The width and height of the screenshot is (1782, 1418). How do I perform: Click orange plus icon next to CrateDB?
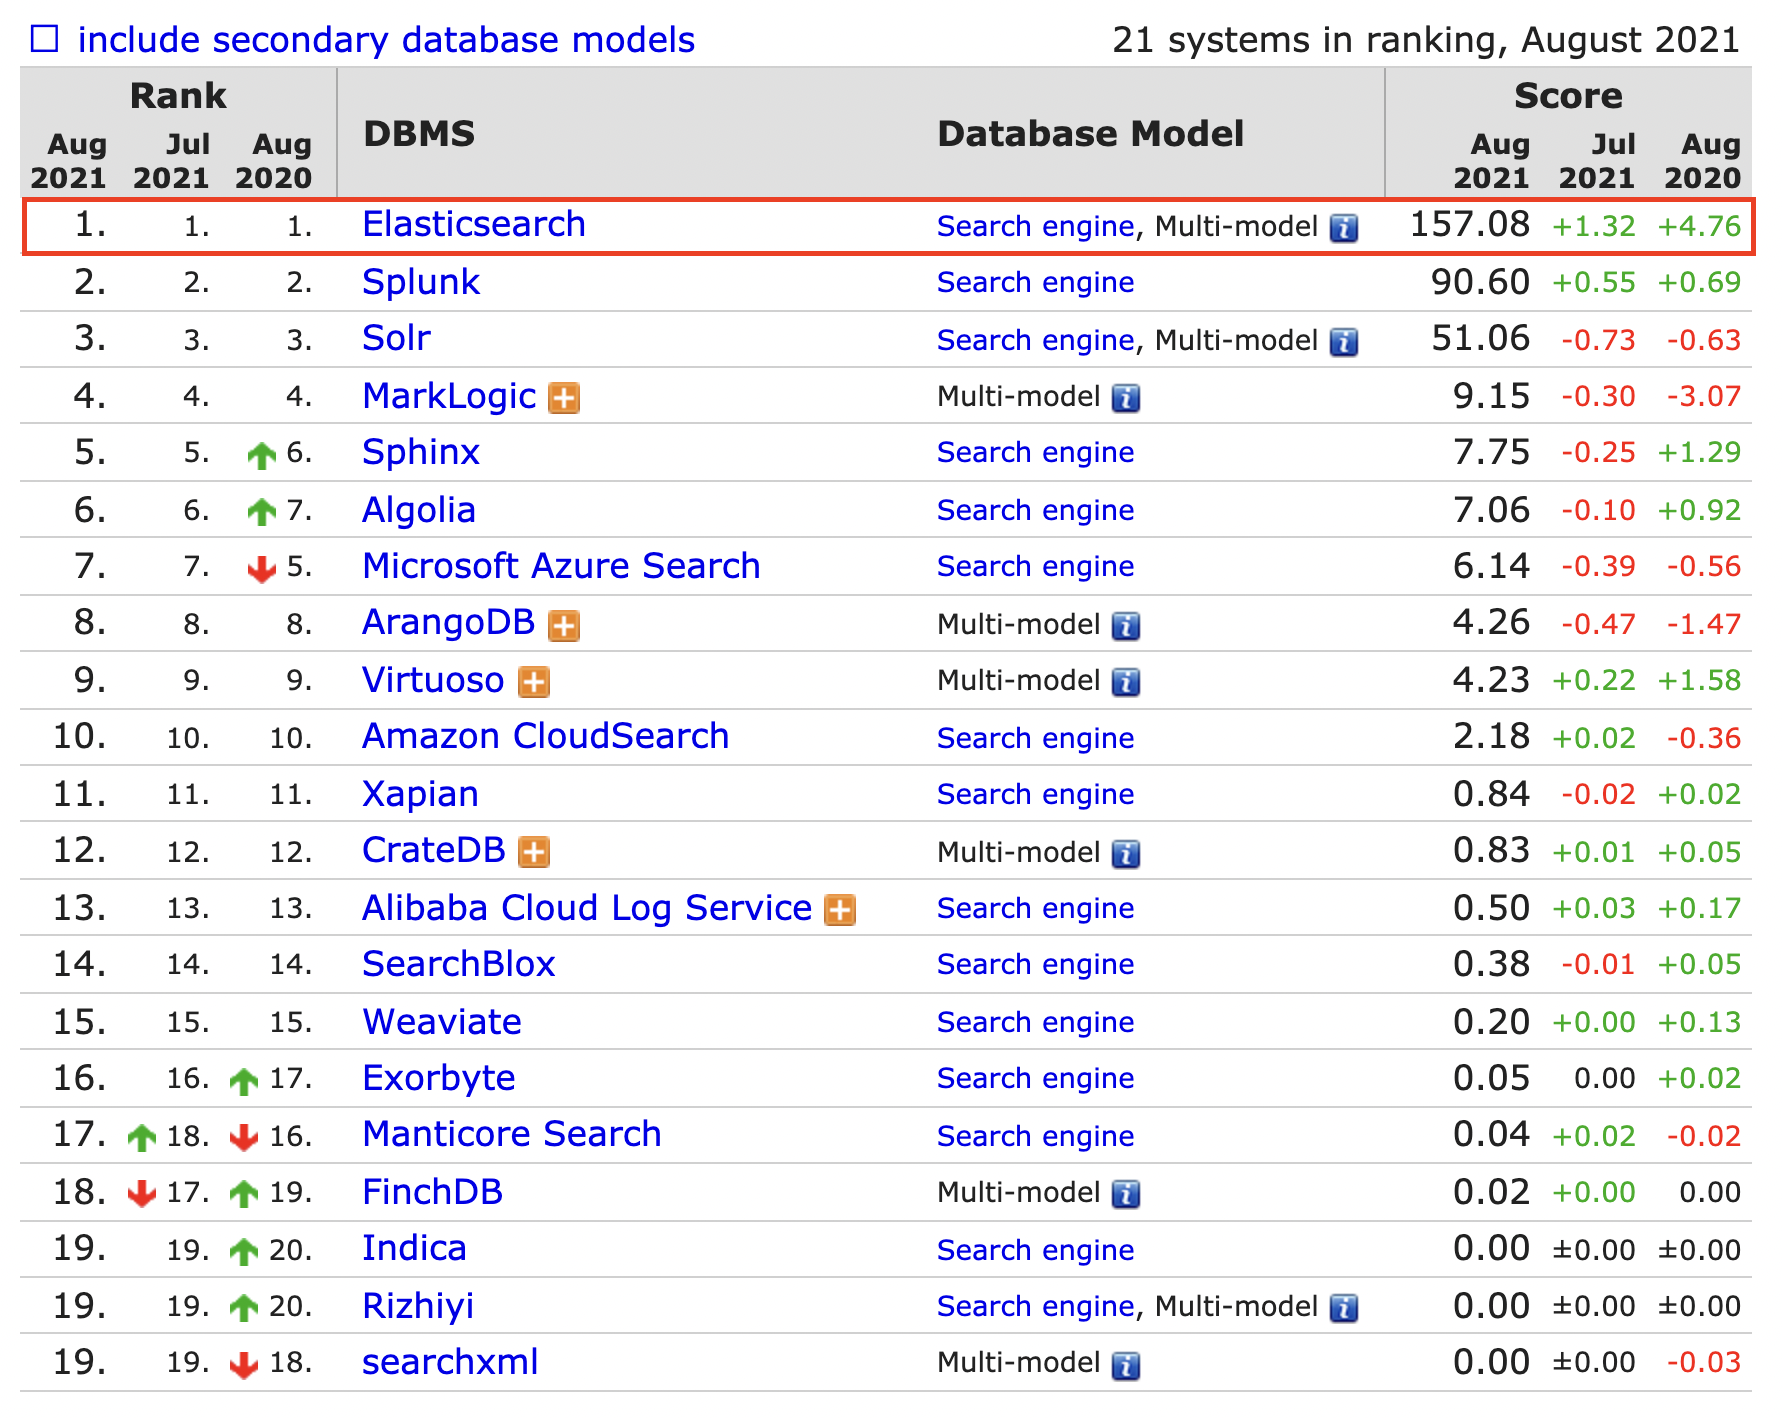point(535,852)
